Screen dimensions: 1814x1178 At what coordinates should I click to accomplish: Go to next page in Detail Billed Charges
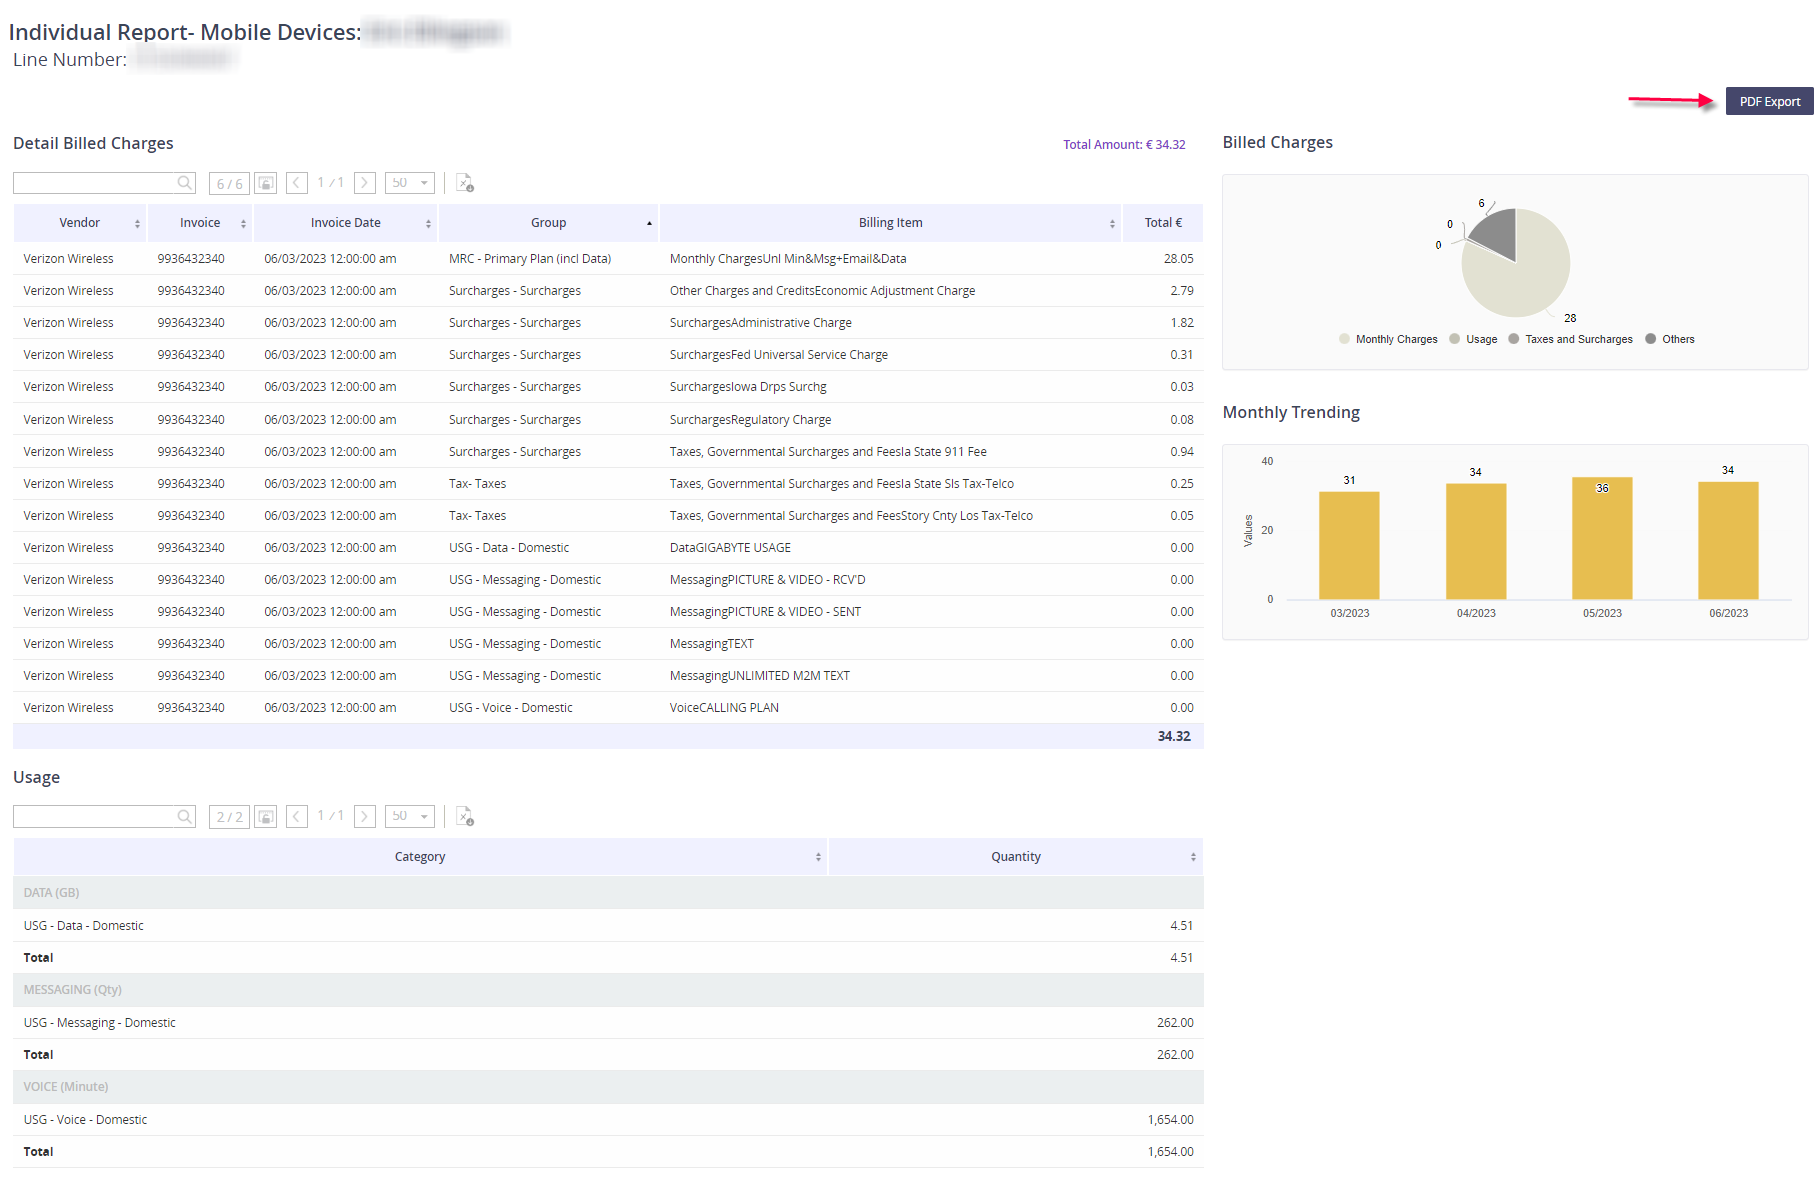(x=365, y=183)
